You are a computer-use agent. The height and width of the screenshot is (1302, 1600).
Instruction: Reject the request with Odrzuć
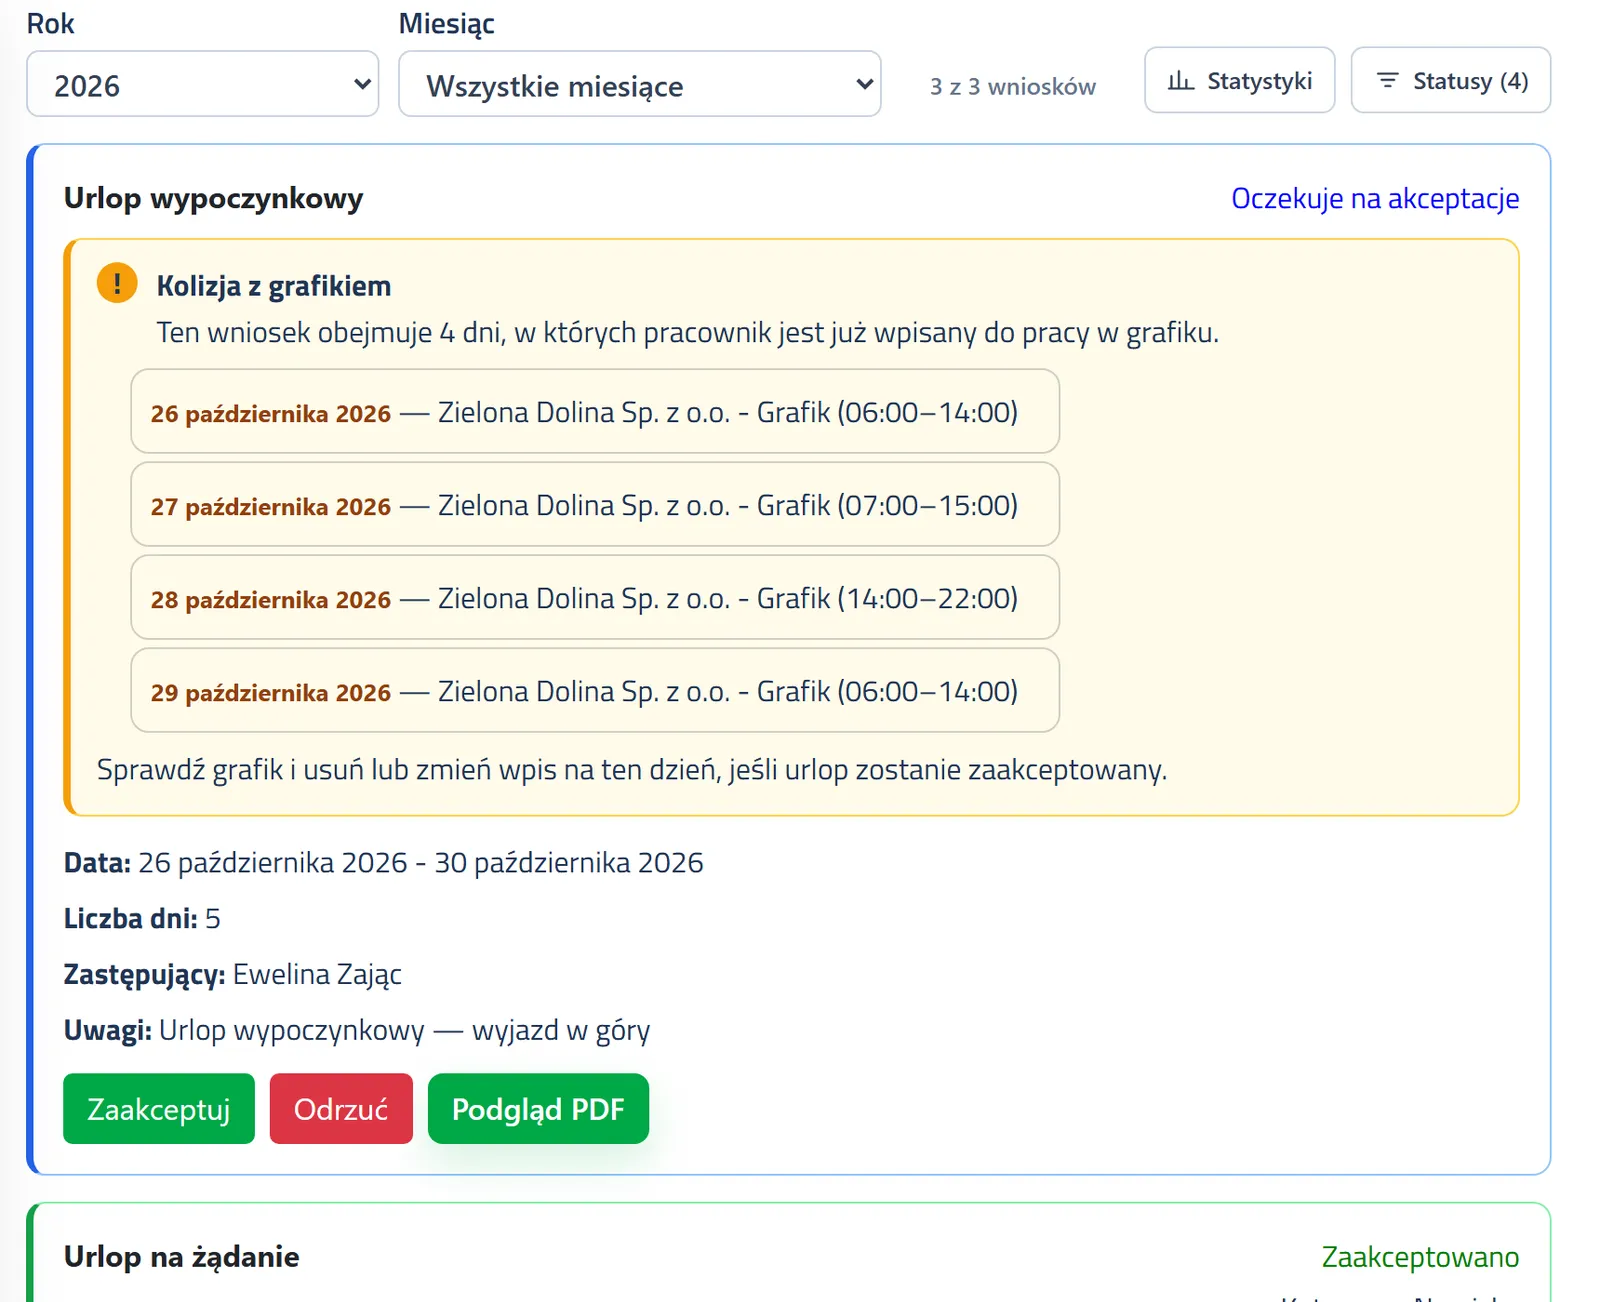click(x=341, y=1108)
